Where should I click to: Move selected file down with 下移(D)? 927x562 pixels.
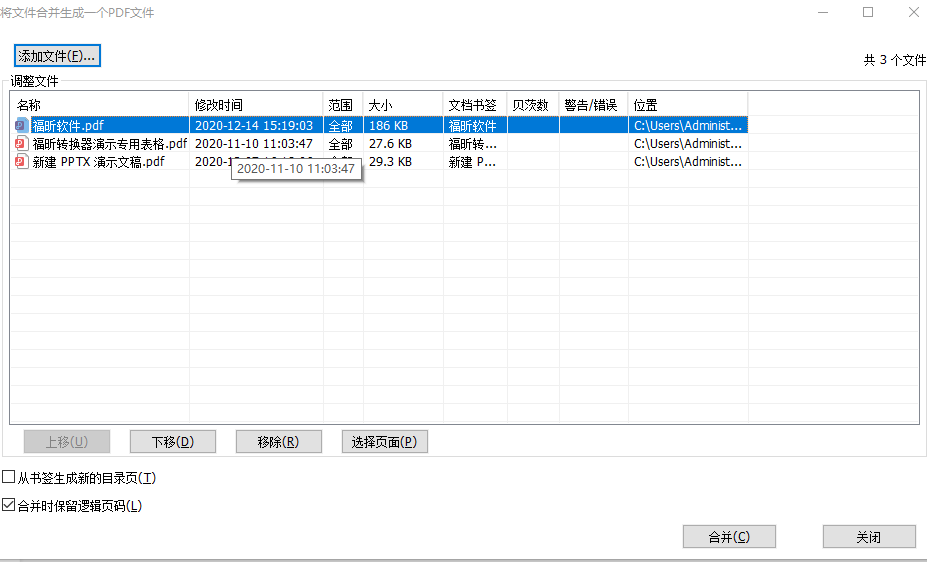point(173,441)
